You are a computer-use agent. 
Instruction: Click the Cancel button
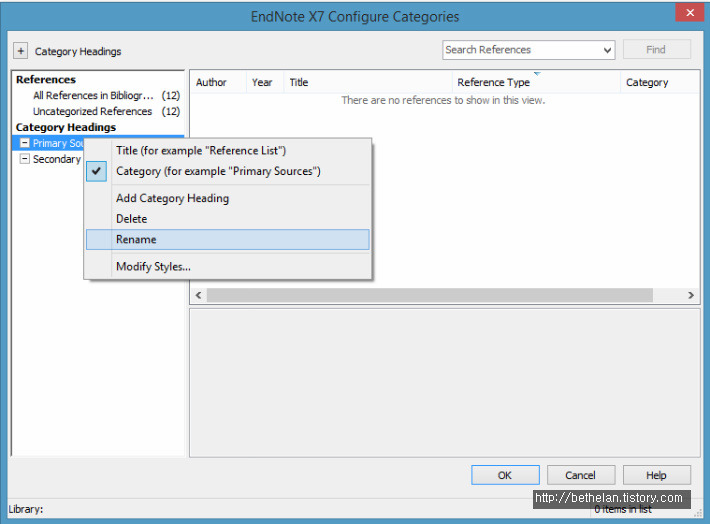[581, 475]
